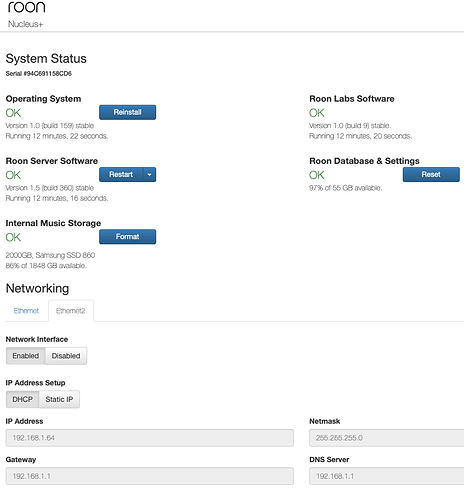Click the Internal Music Storage heading
This screenshot has width=464, height=500.
click(x=53, y=223)
